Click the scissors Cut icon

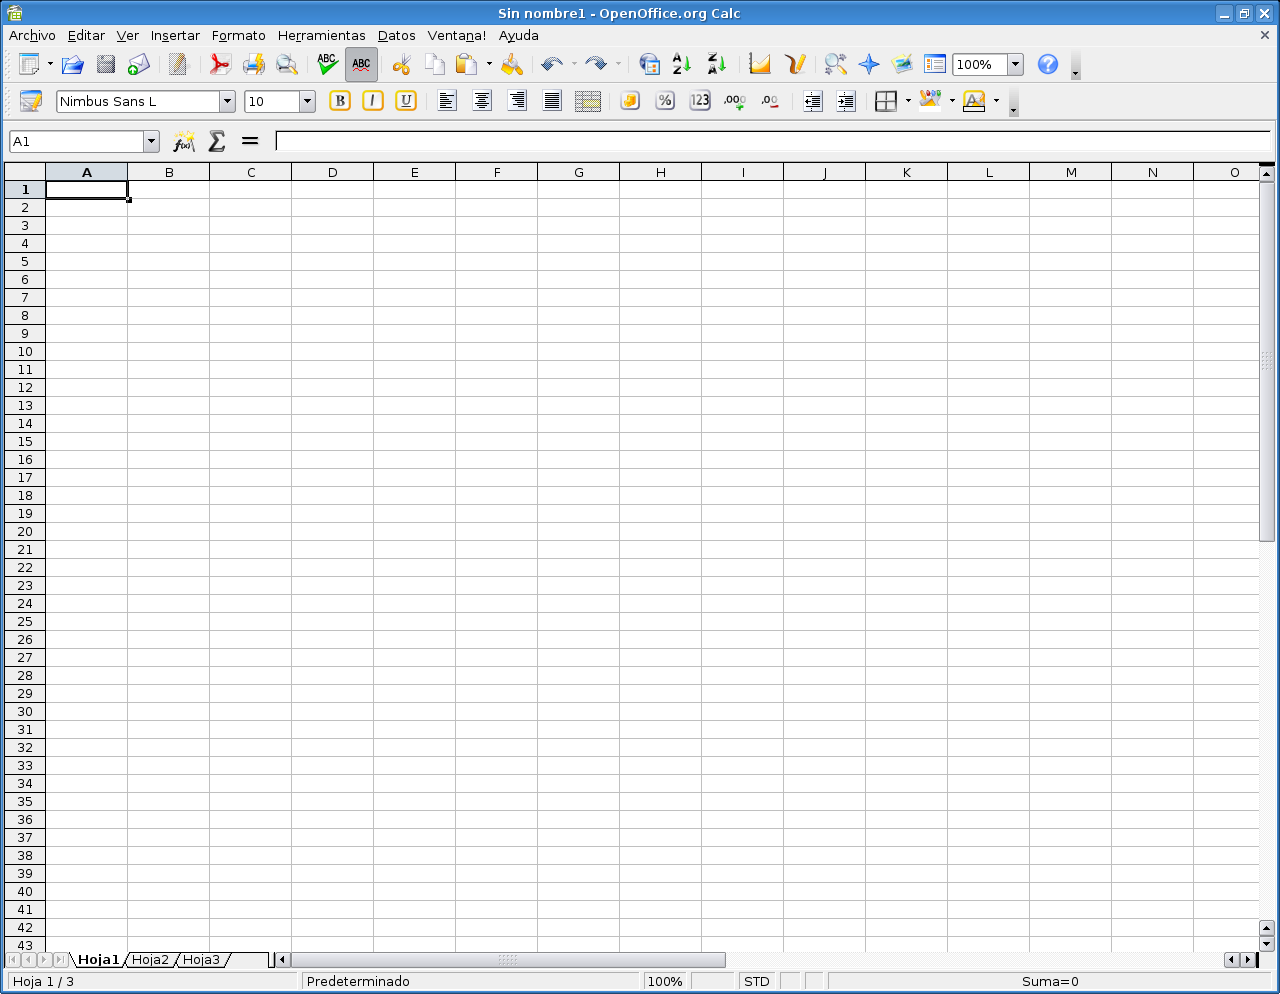pyautogui.click(x=401, y=65)
